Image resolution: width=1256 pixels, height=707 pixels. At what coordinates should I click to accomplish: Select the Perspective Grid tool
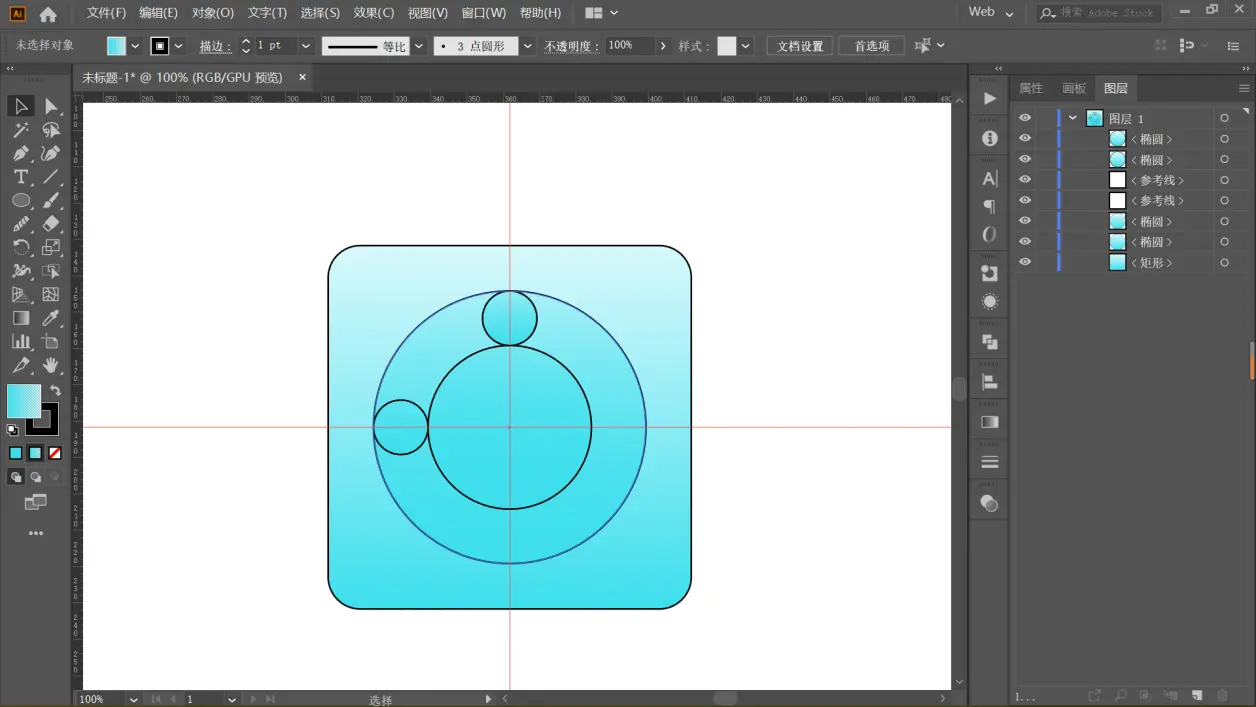point(21,295)
